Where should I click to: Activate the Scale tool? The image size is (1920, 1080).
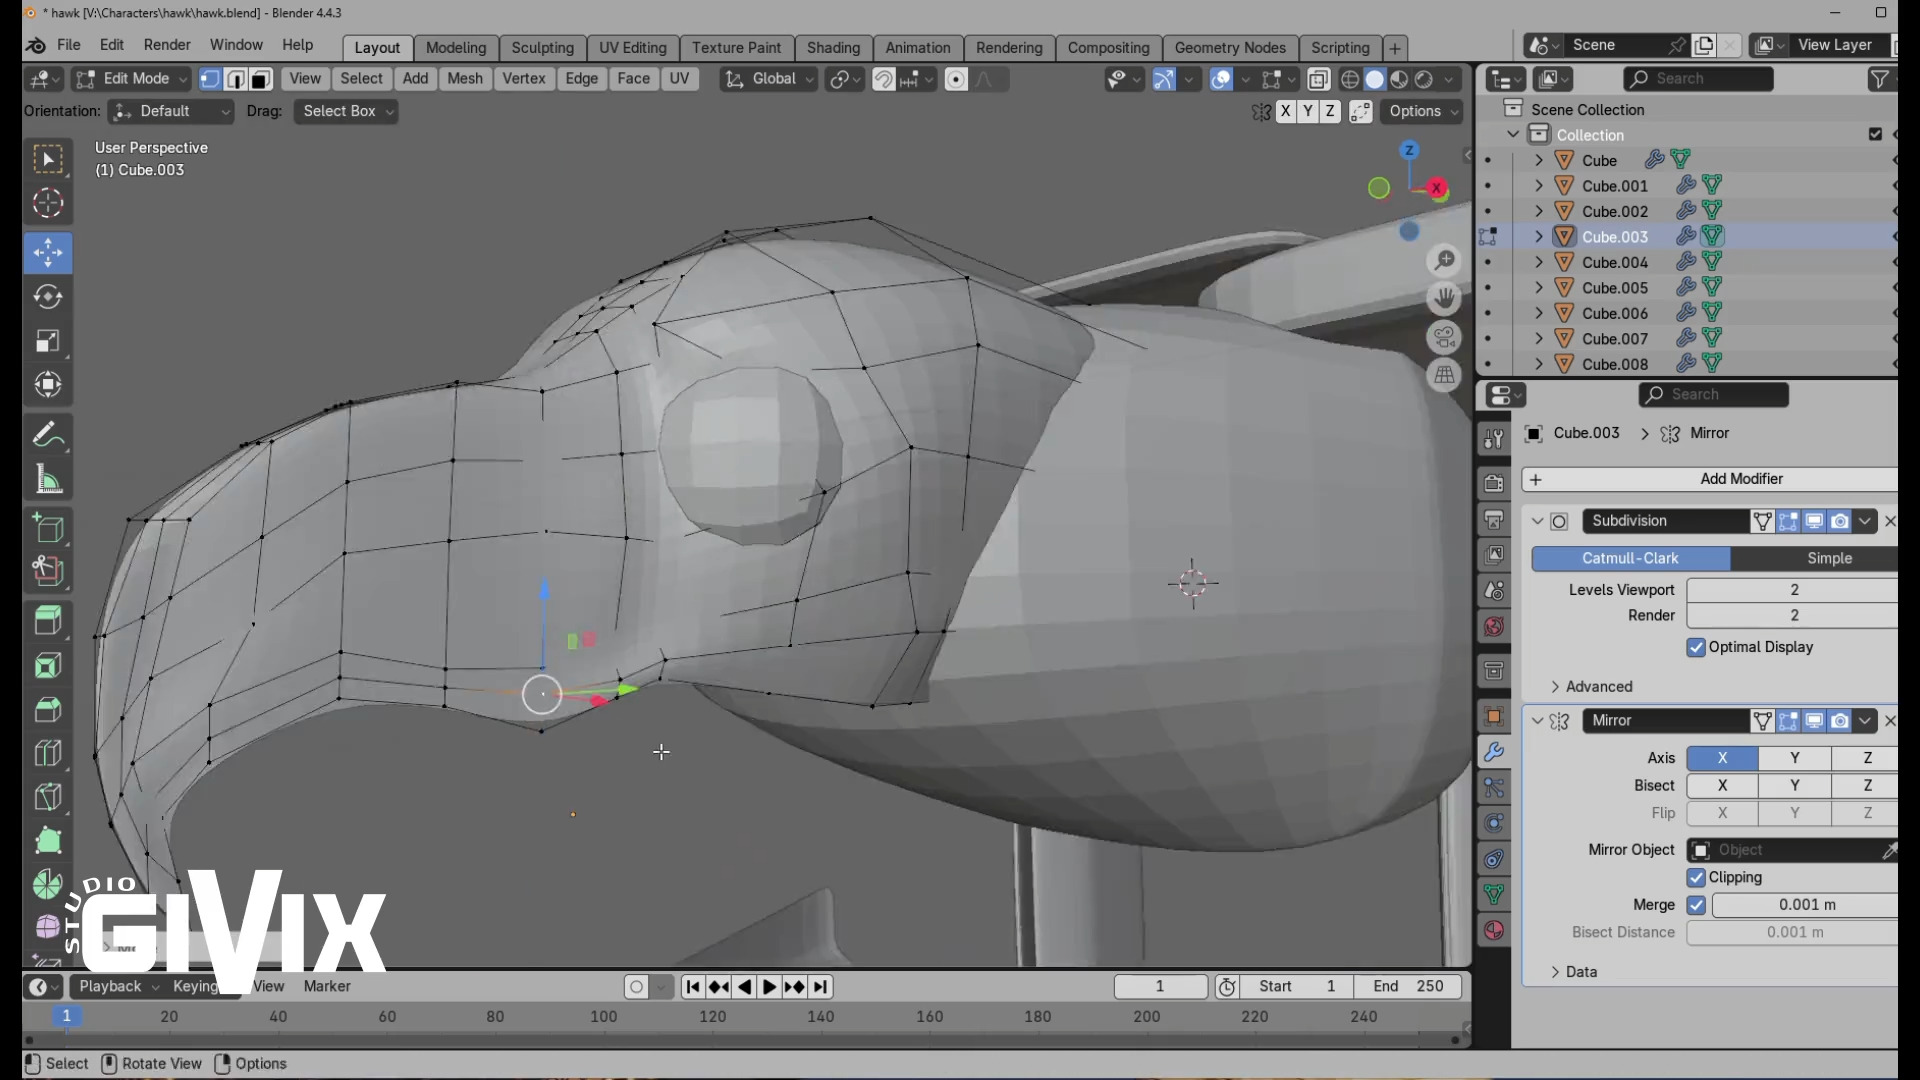click(x=47, y=341)
